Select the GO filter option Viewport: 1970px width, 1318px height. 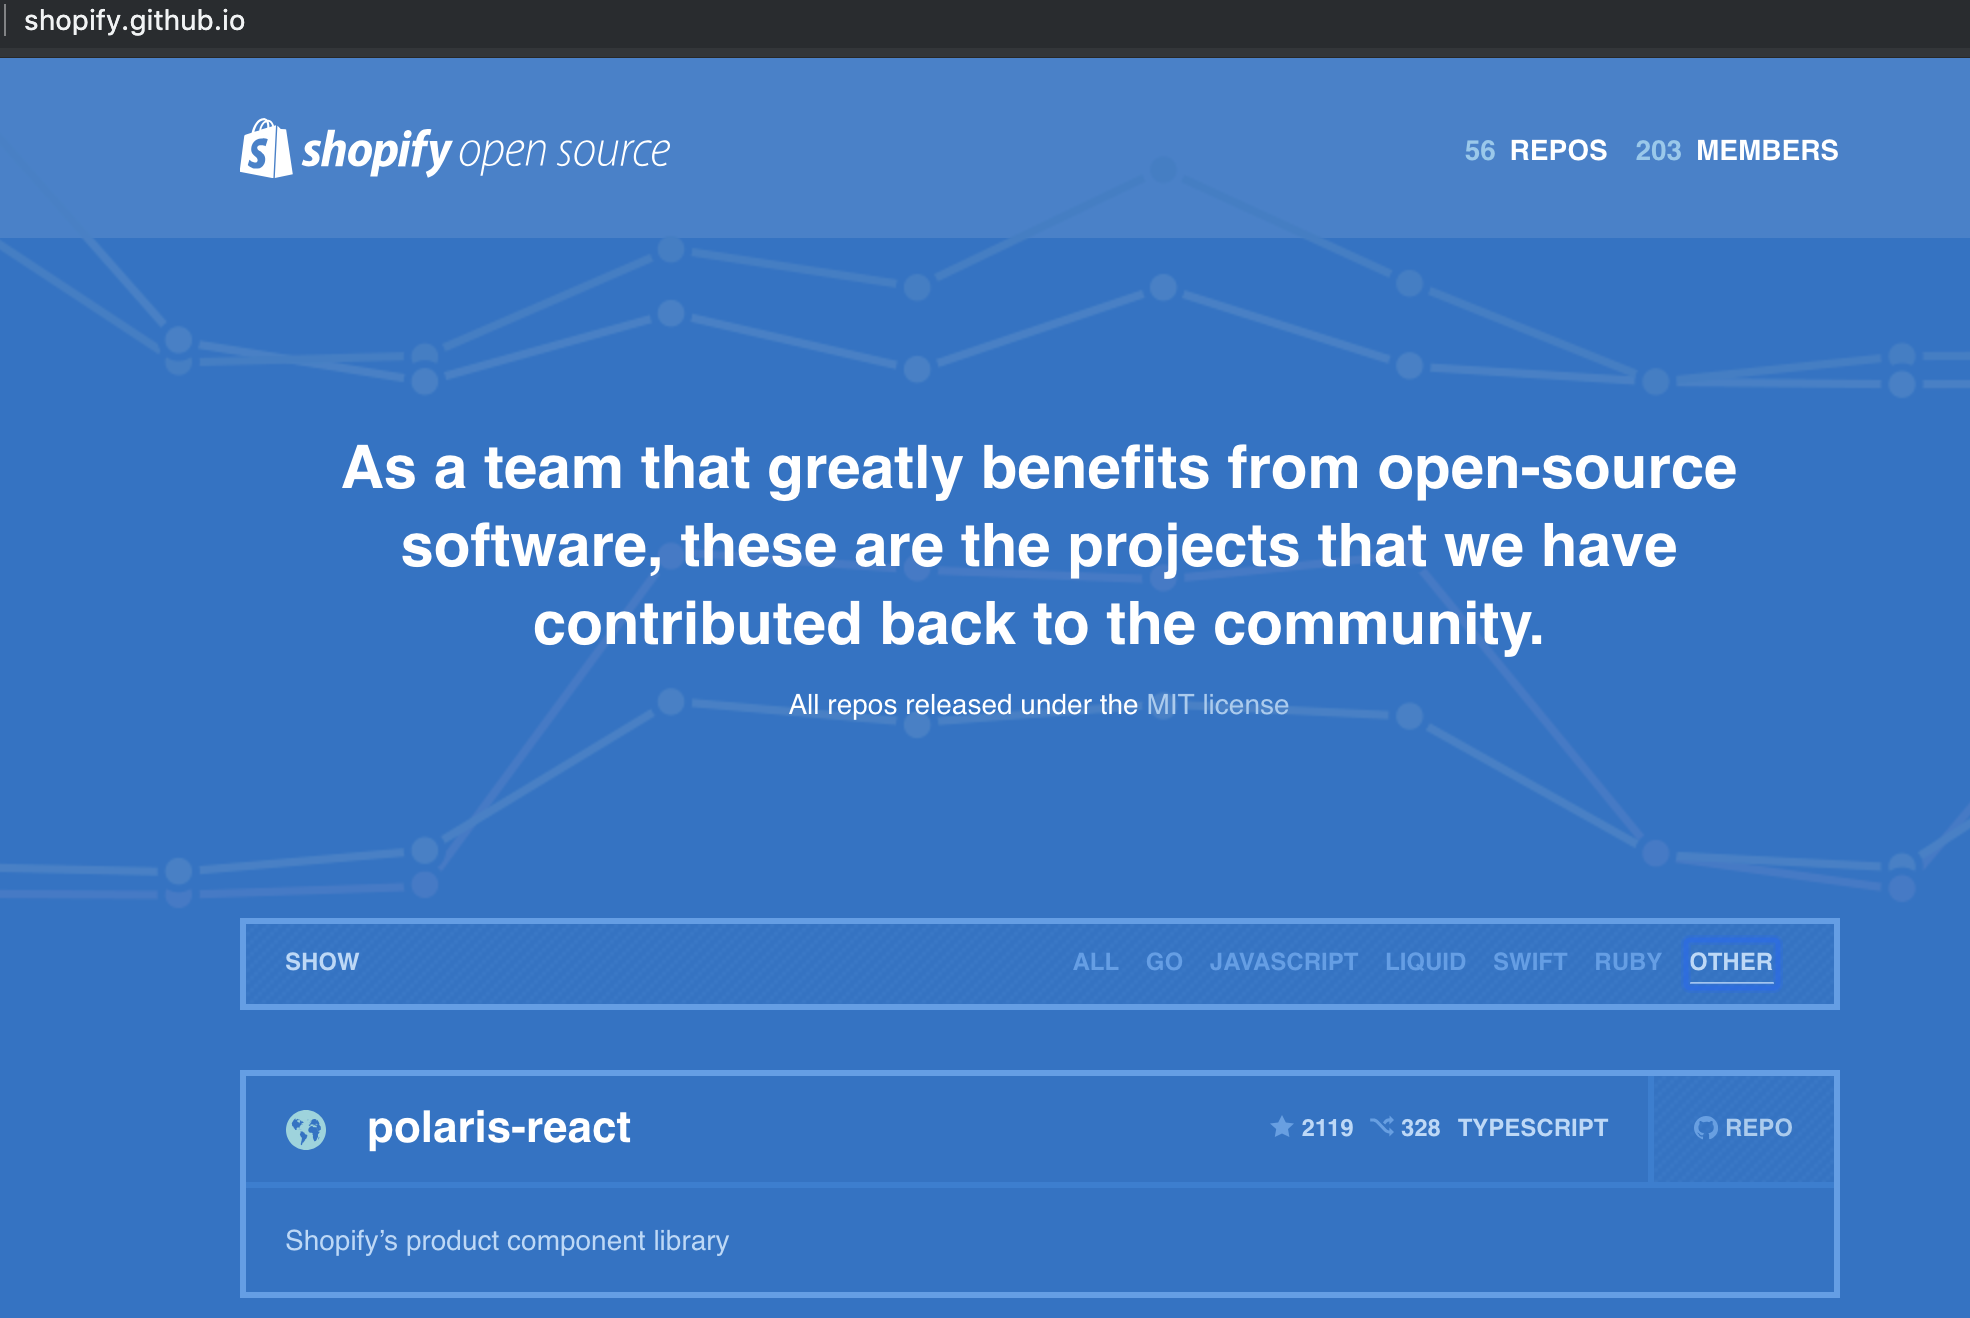pos(1163,962)
